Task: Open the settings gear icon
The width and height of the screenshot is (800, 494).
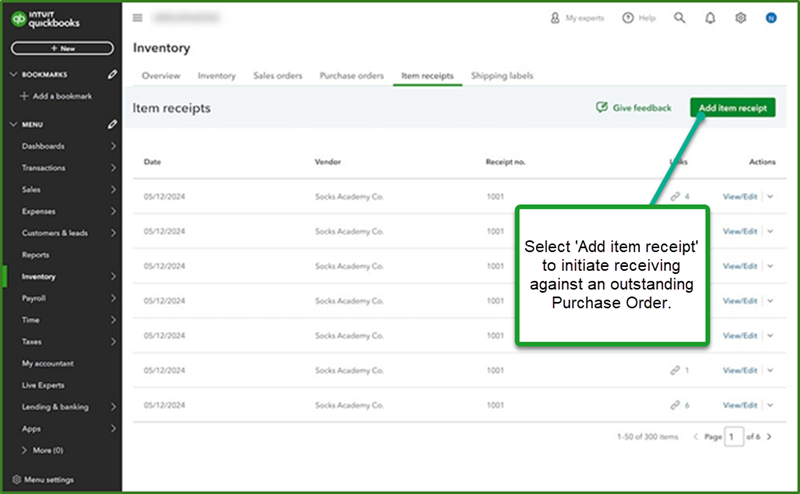Action: point(741,18)
